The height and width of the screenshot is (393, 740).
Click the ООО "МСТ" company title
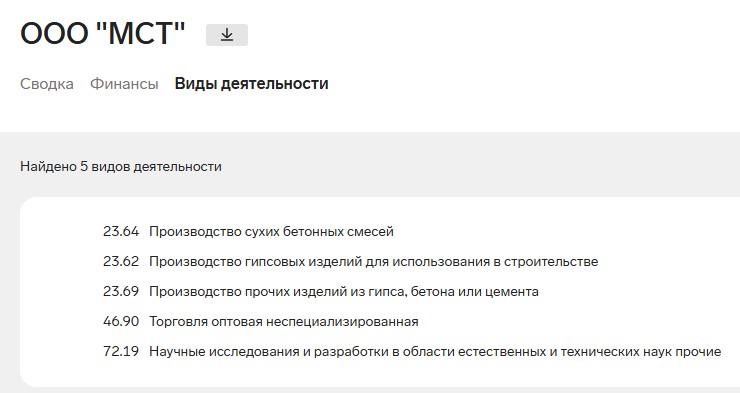[102, 33]
